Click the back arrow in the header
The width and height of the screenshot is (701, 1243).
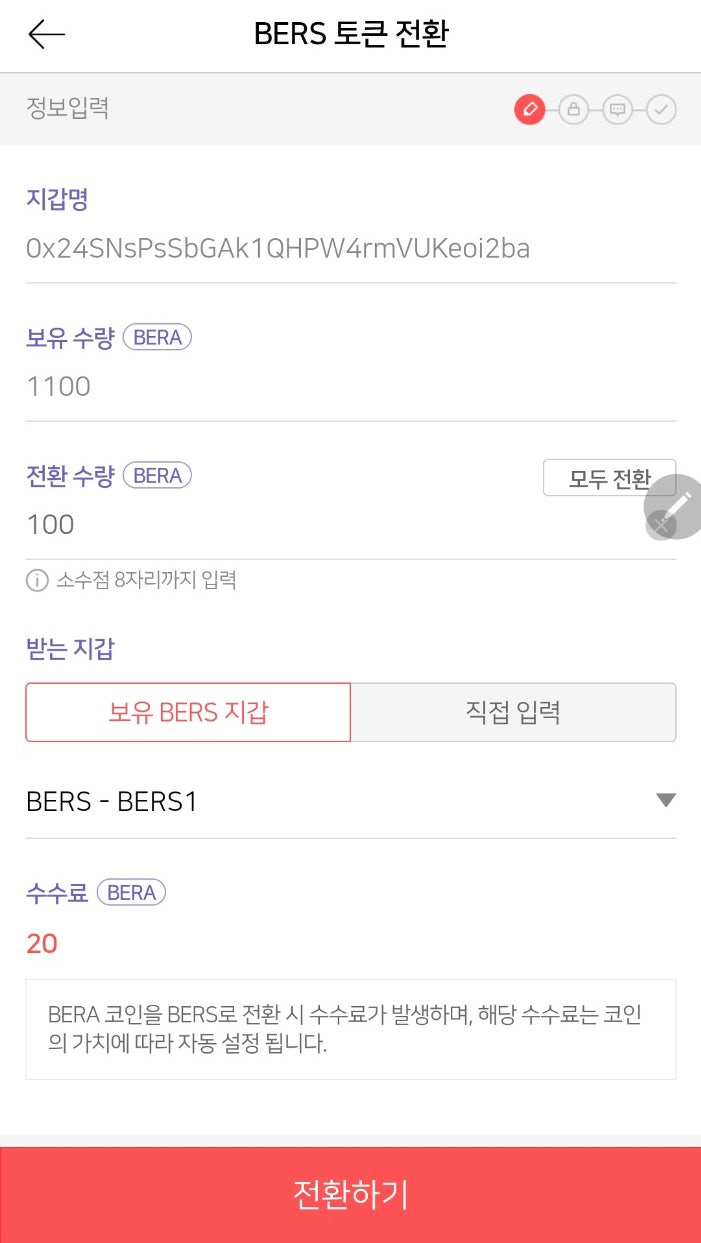(46, 34)
